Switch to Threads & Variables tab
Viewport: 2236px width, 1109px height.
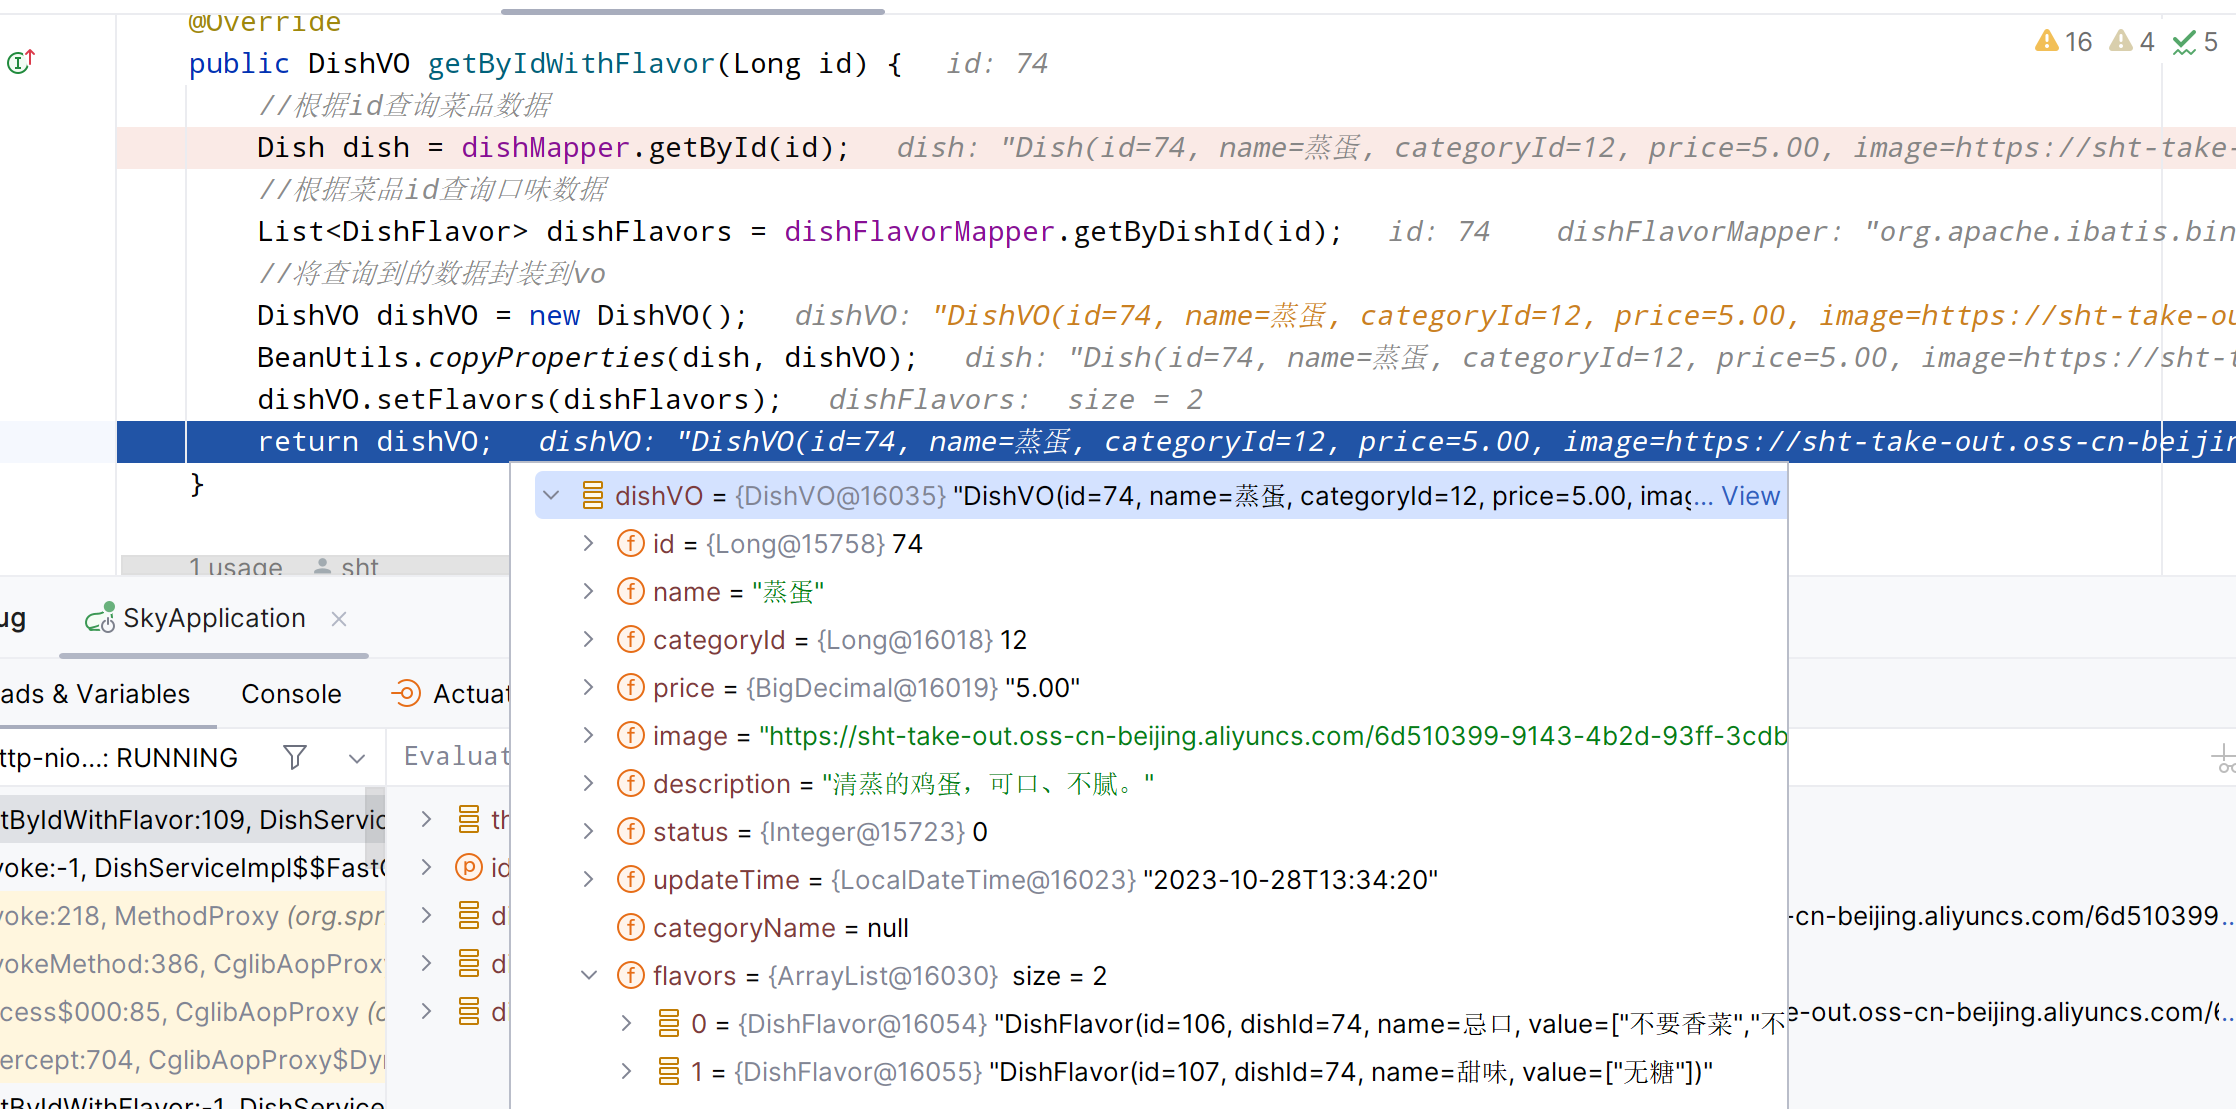tap(95, 694)
